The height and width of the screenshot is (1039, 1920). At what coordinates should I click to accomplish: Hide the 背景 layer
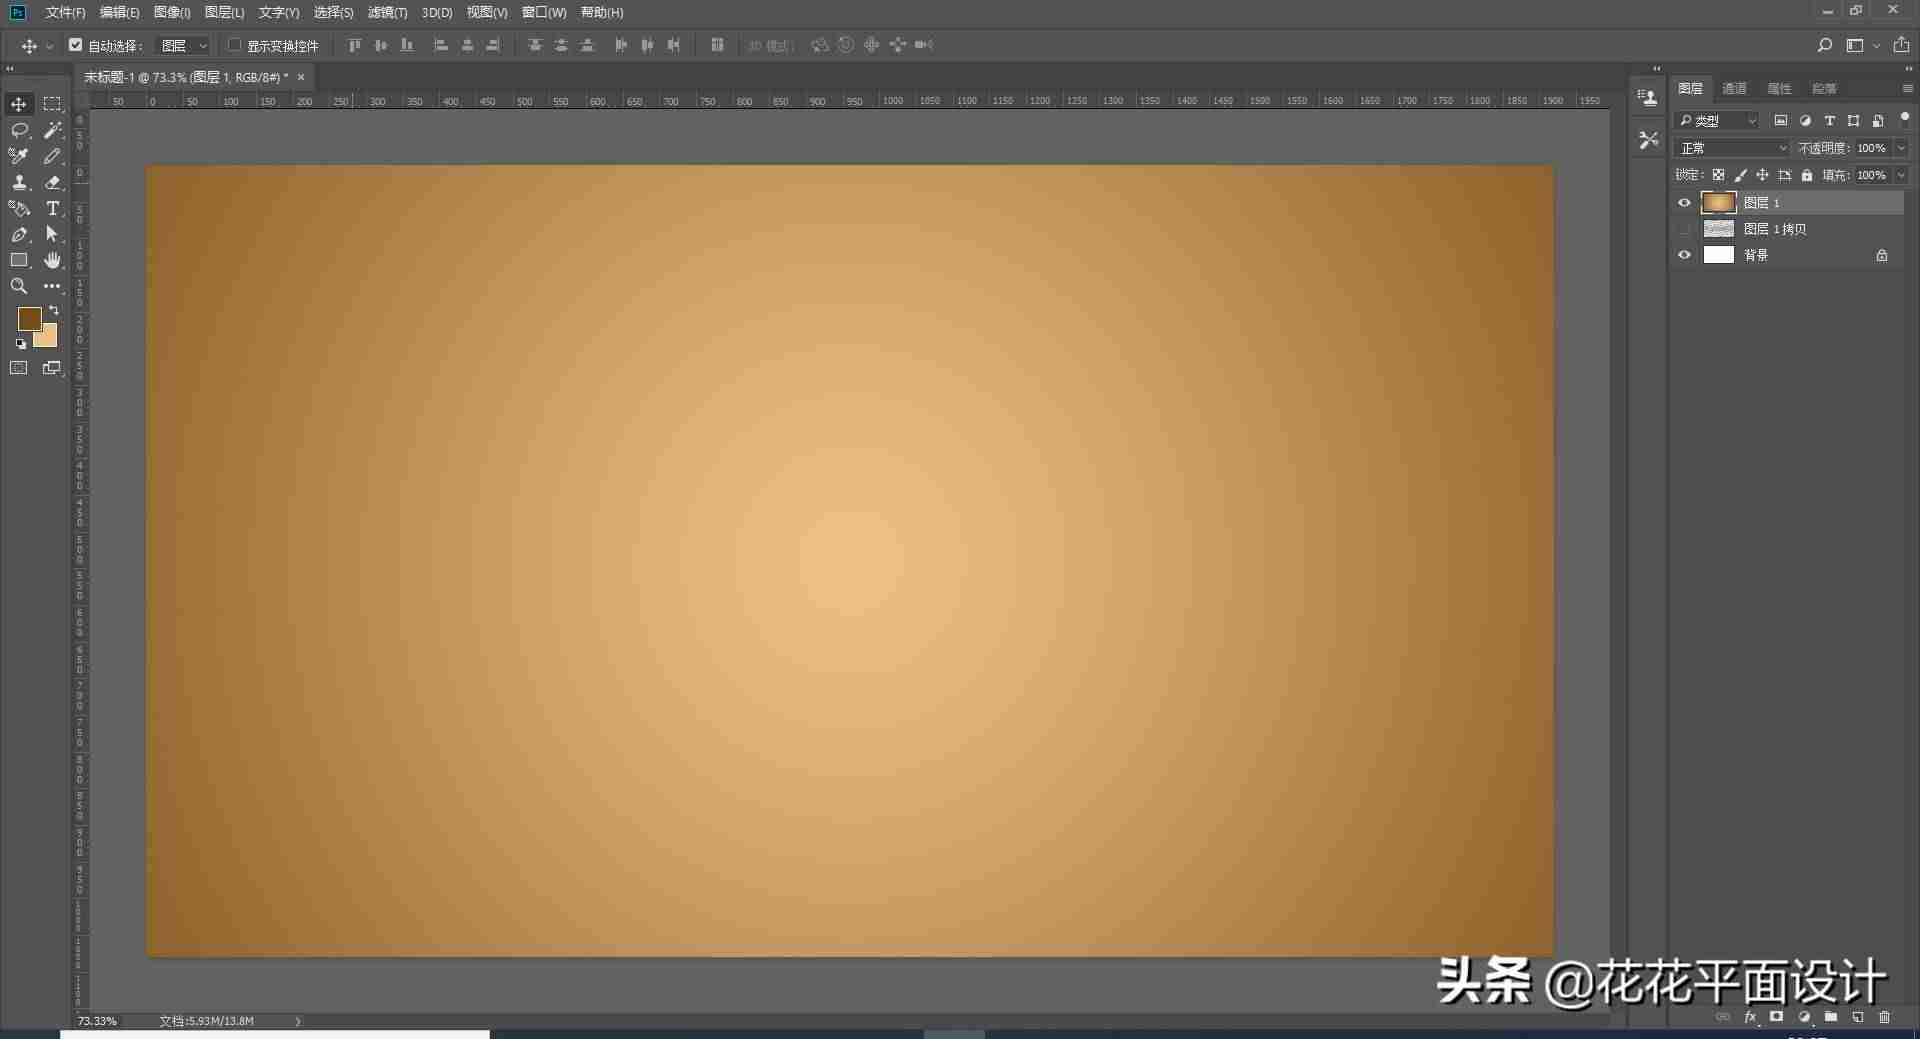(x=1685, y=255)
